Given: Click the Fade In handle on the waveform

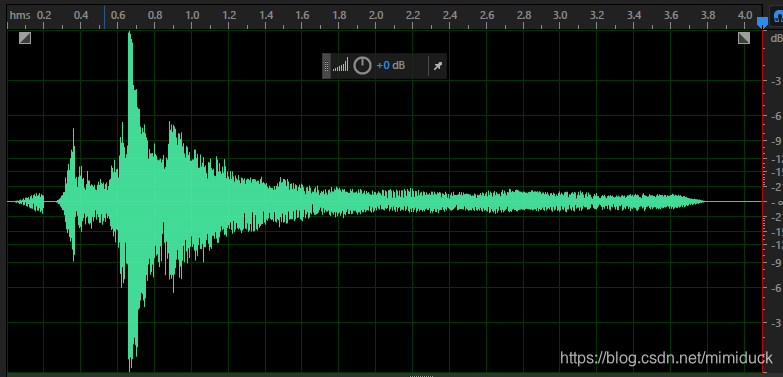Looking at the screenshot, I should pos(25,38).
